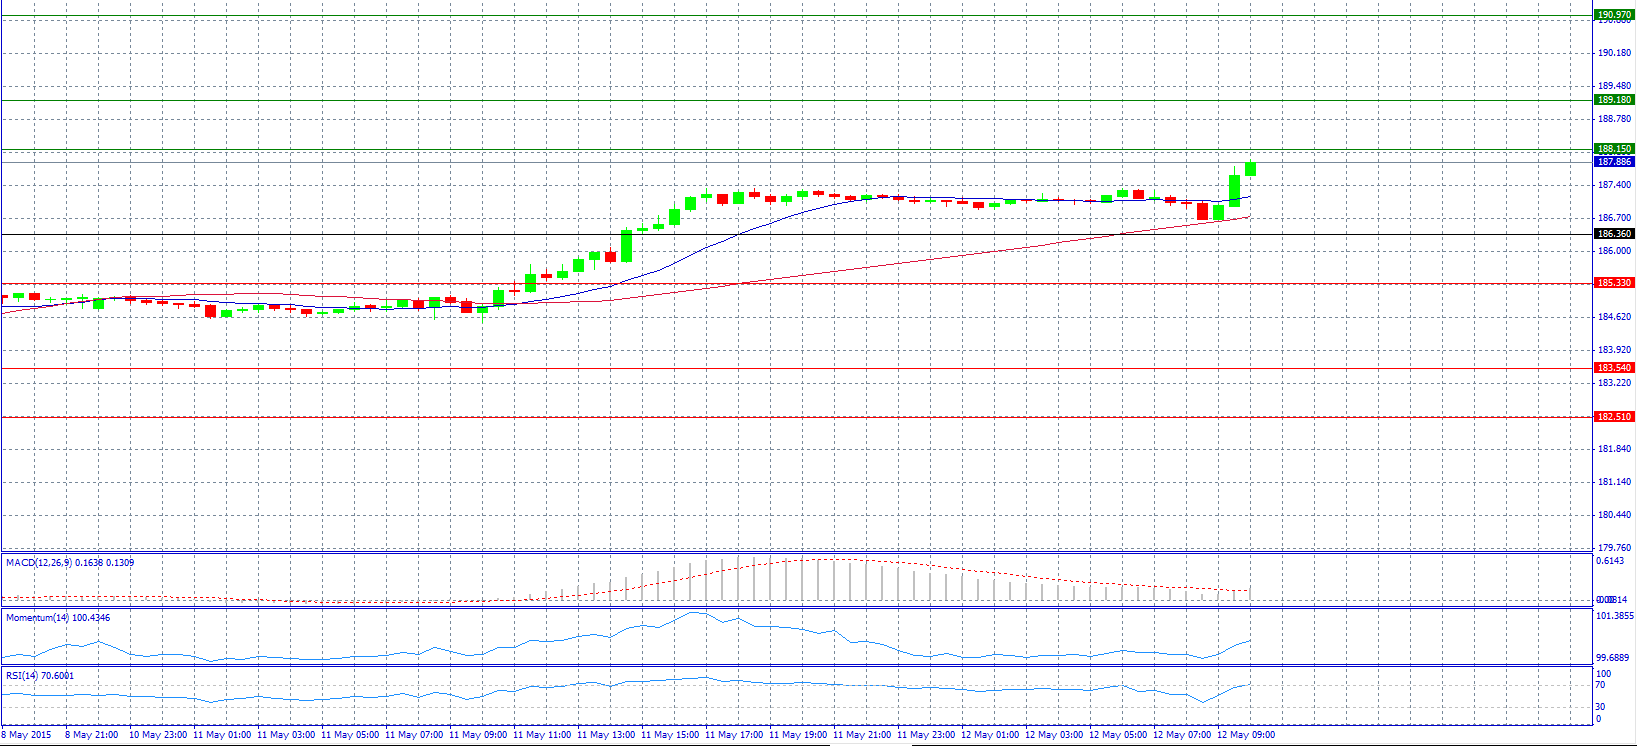Select the 185.330 red price tag
1637x746 pixels.
[1614, 283]
